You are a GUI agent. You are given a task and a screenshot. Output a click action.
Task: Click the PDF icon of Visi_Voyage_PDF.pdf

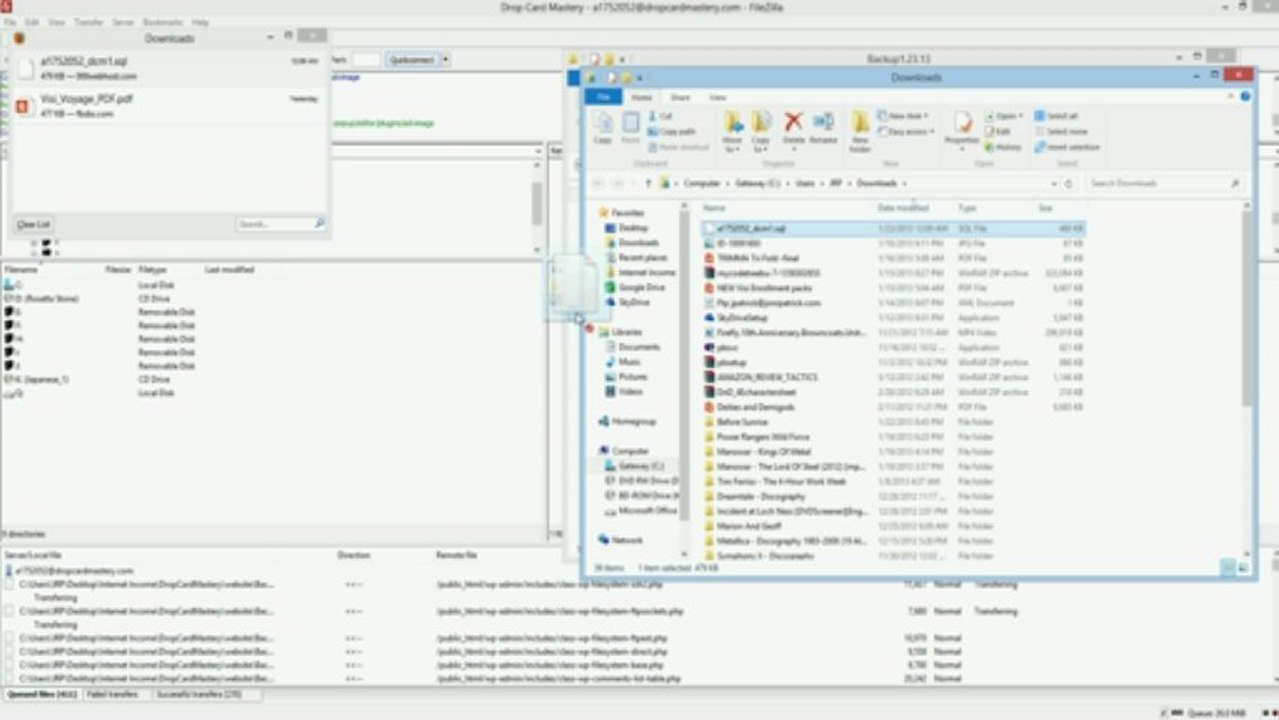tap(25, 106)
